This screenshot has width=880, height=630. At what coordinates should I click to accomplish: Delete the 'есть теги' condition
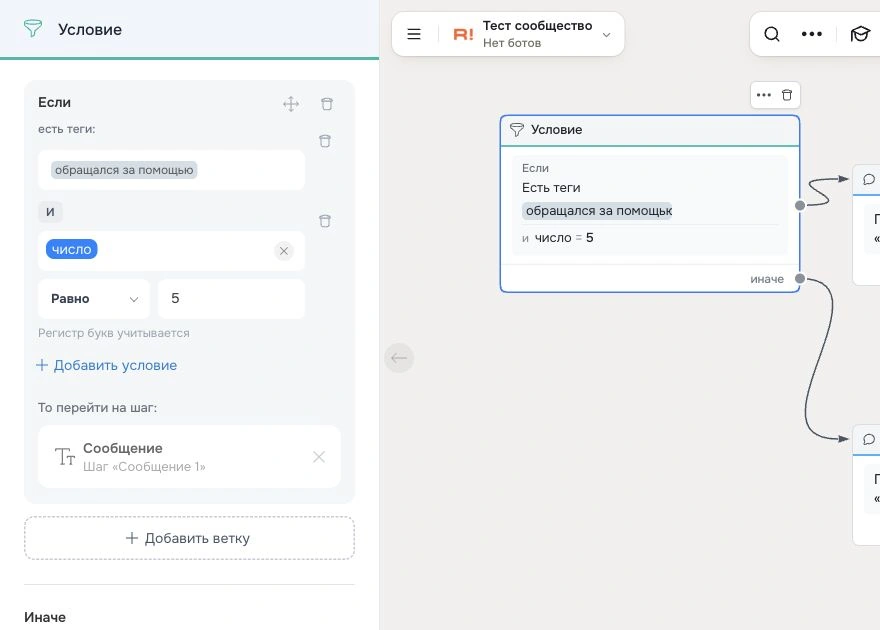tap(325, 141)
